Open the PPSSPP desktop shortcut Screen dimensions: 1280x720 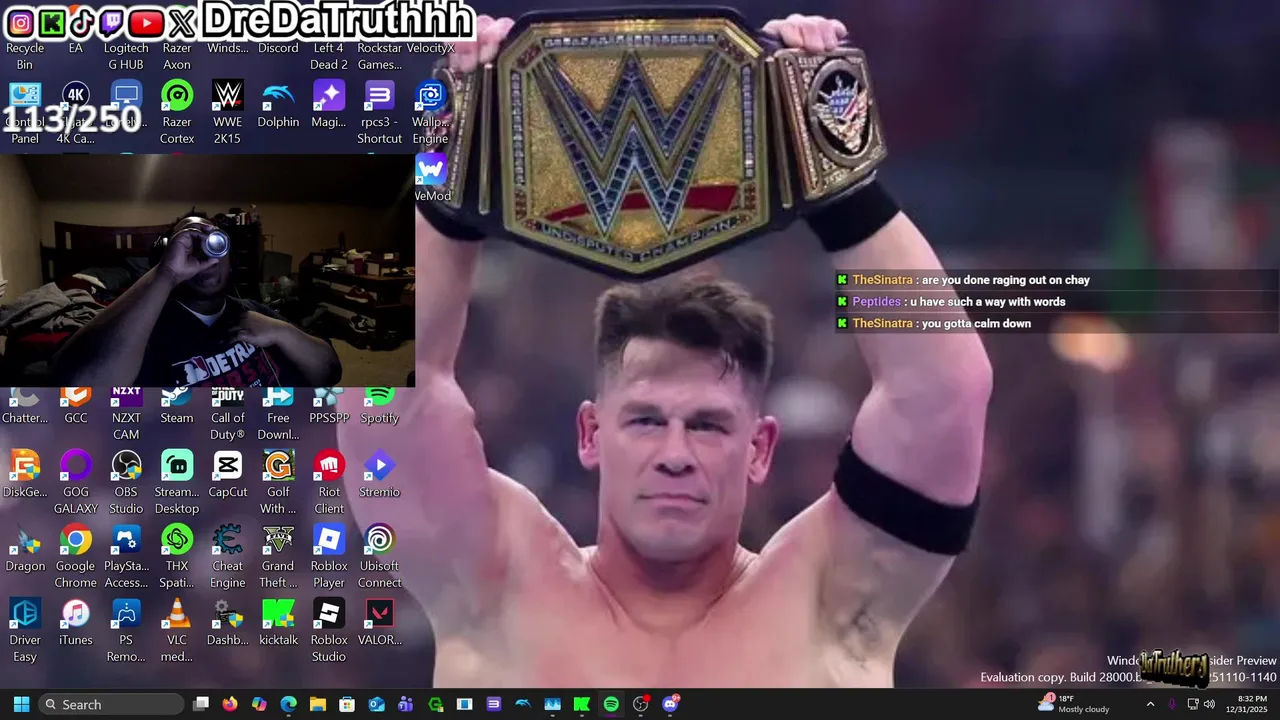[329, 405]
